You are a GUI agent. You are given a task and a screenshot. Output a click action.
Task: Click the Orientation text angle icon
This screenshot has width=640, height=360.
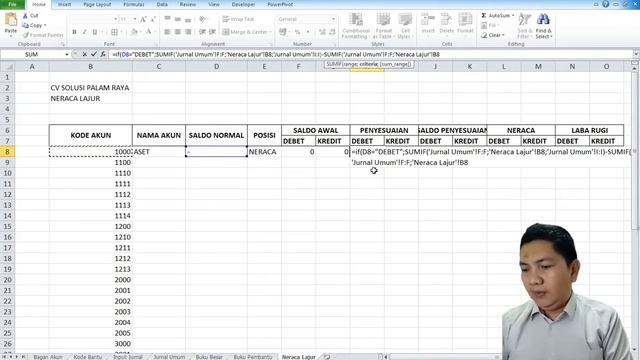point(202,19)
